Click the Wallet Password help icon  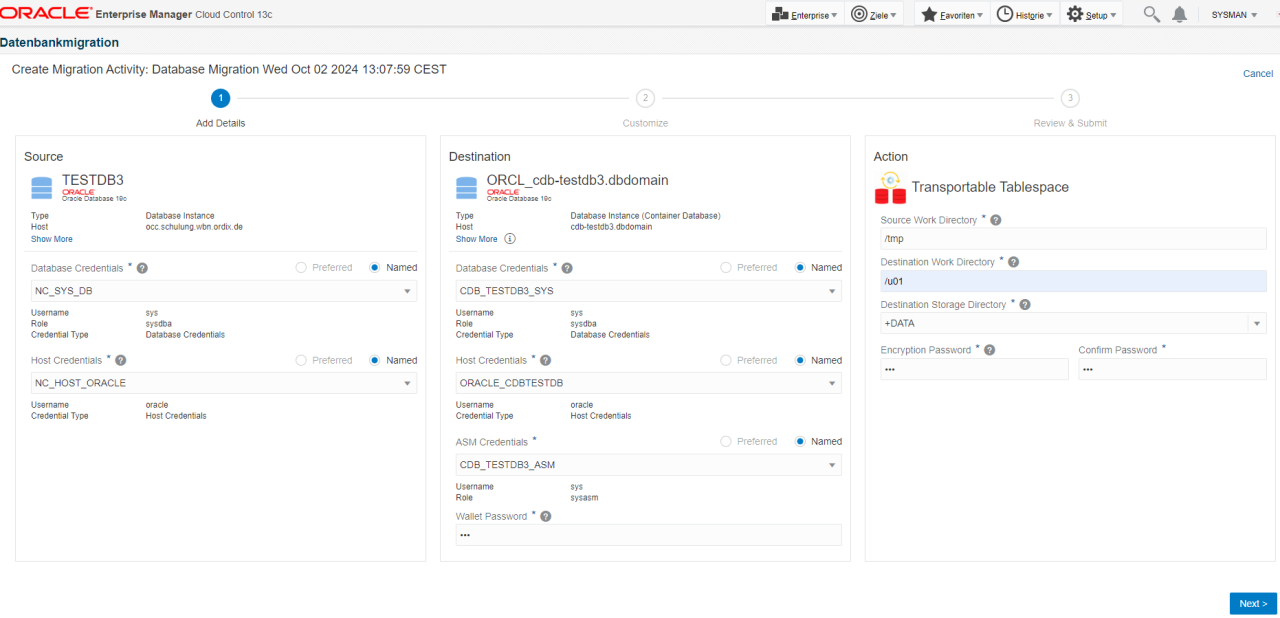point(546,516)
